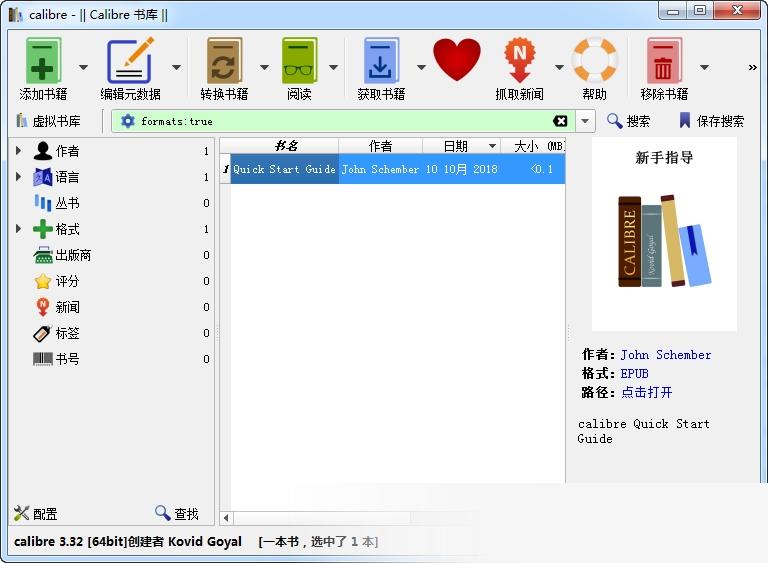Open Fetch news dropdown arrow
The image size is (768, 563).
[559, 67]
